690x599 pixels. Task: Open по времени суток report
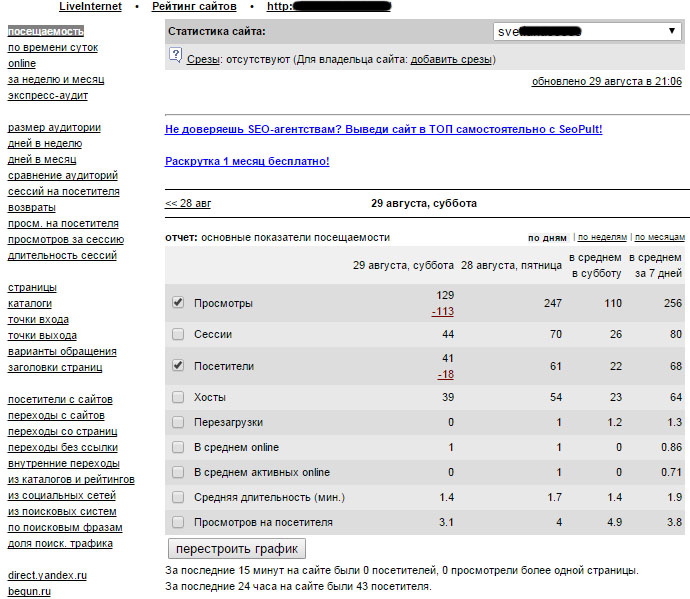53,48
